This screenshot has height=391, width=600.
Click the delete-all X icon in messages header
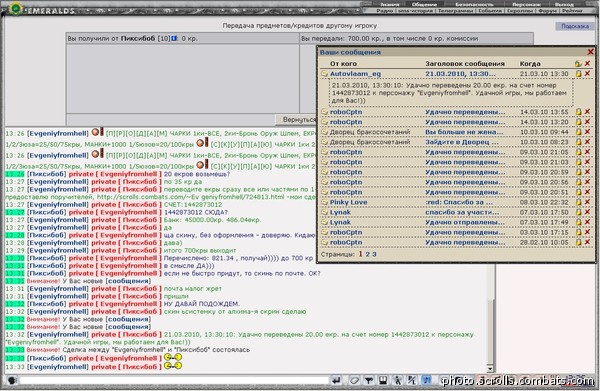[x=587, y=64]
